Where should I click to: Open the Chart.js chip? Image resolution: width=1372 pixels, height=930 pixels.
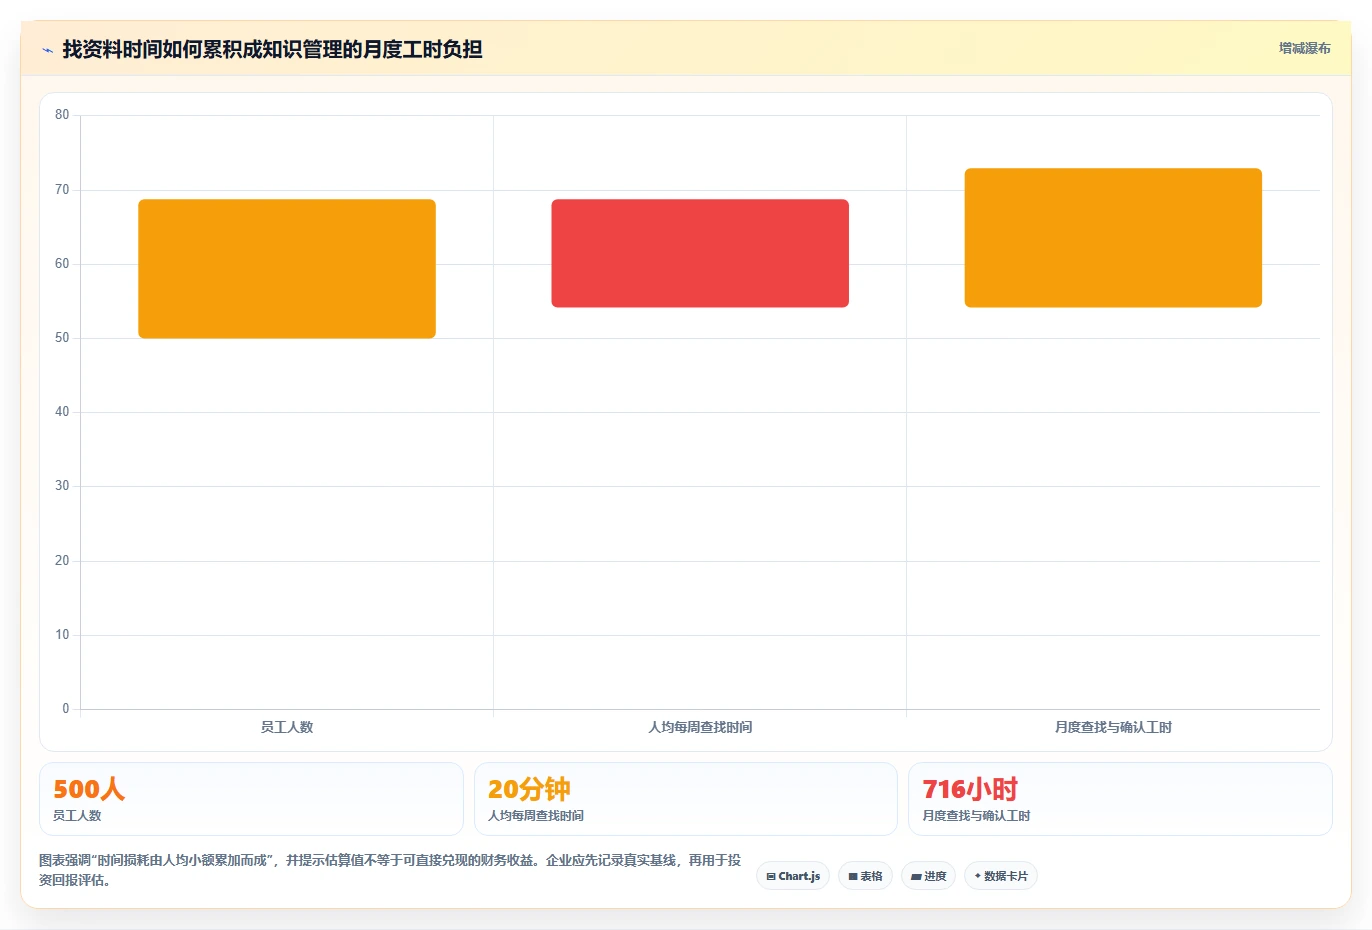(793, 876)
